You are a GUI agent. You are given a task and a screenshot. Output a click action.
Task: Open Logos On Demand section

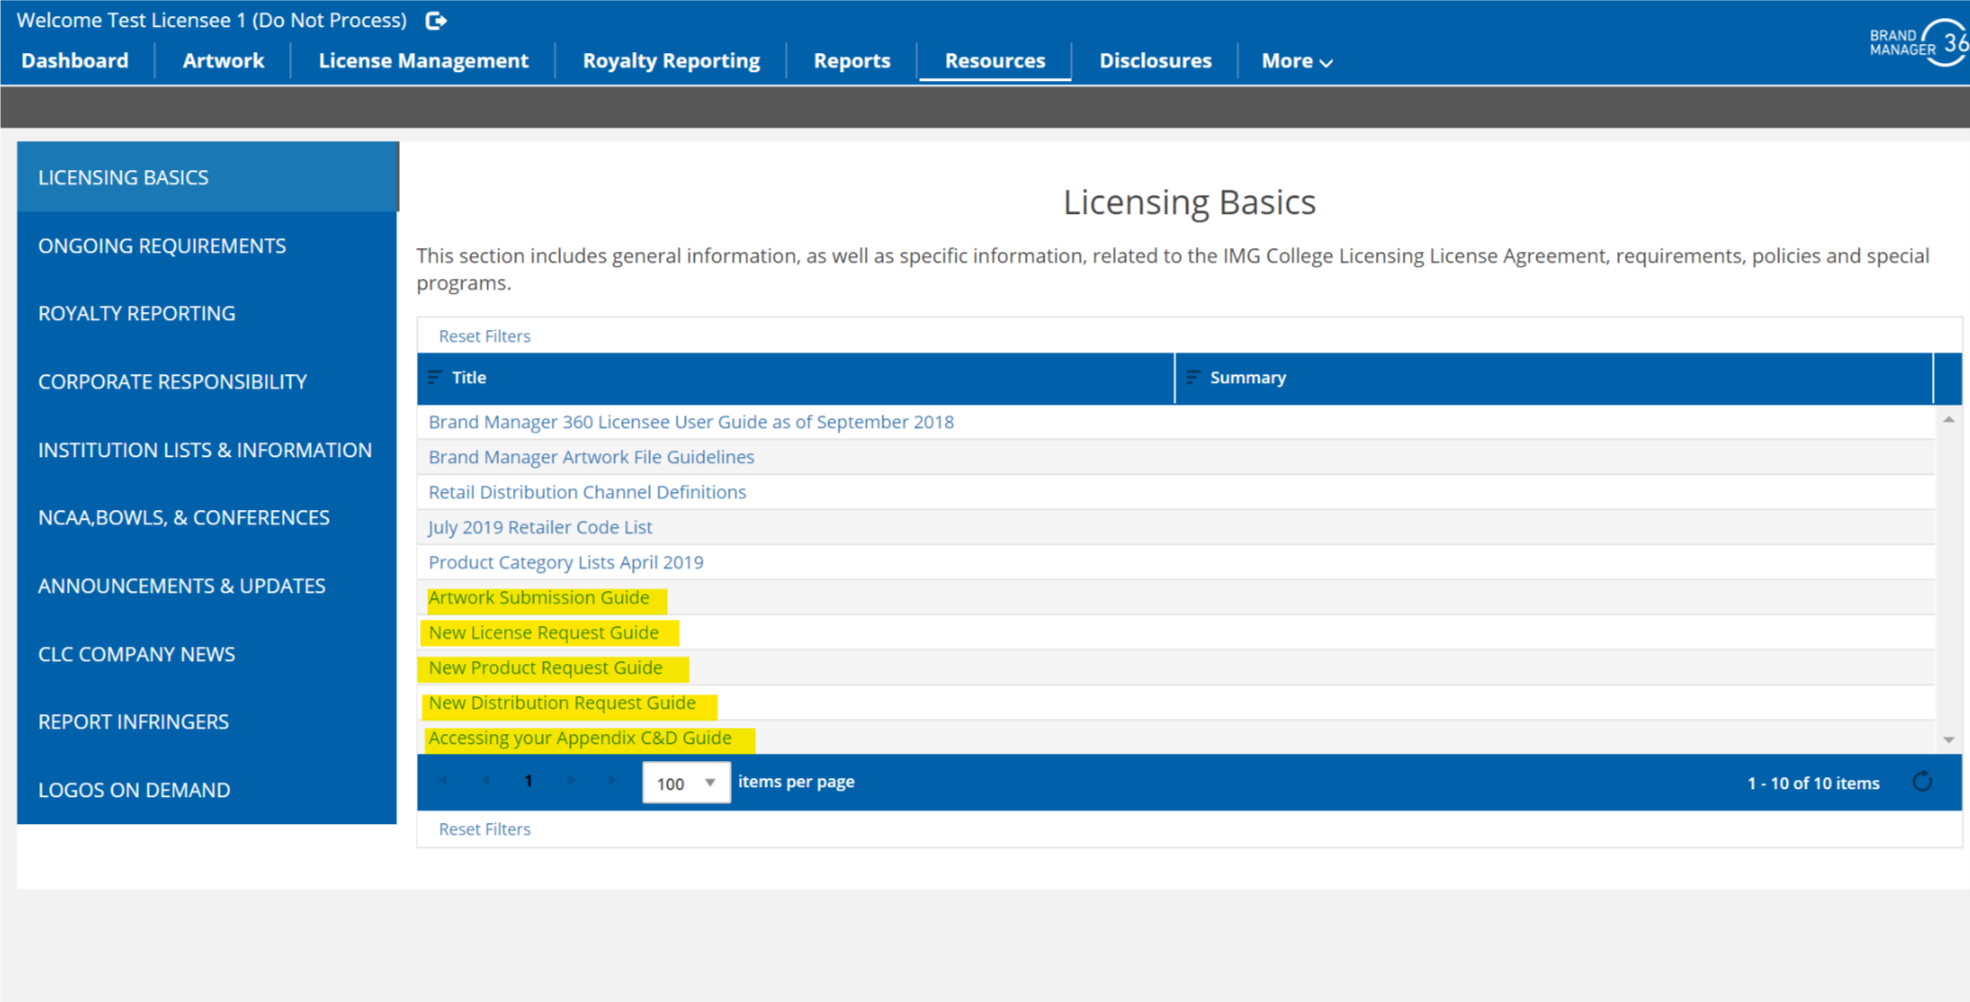pos(207,790)
